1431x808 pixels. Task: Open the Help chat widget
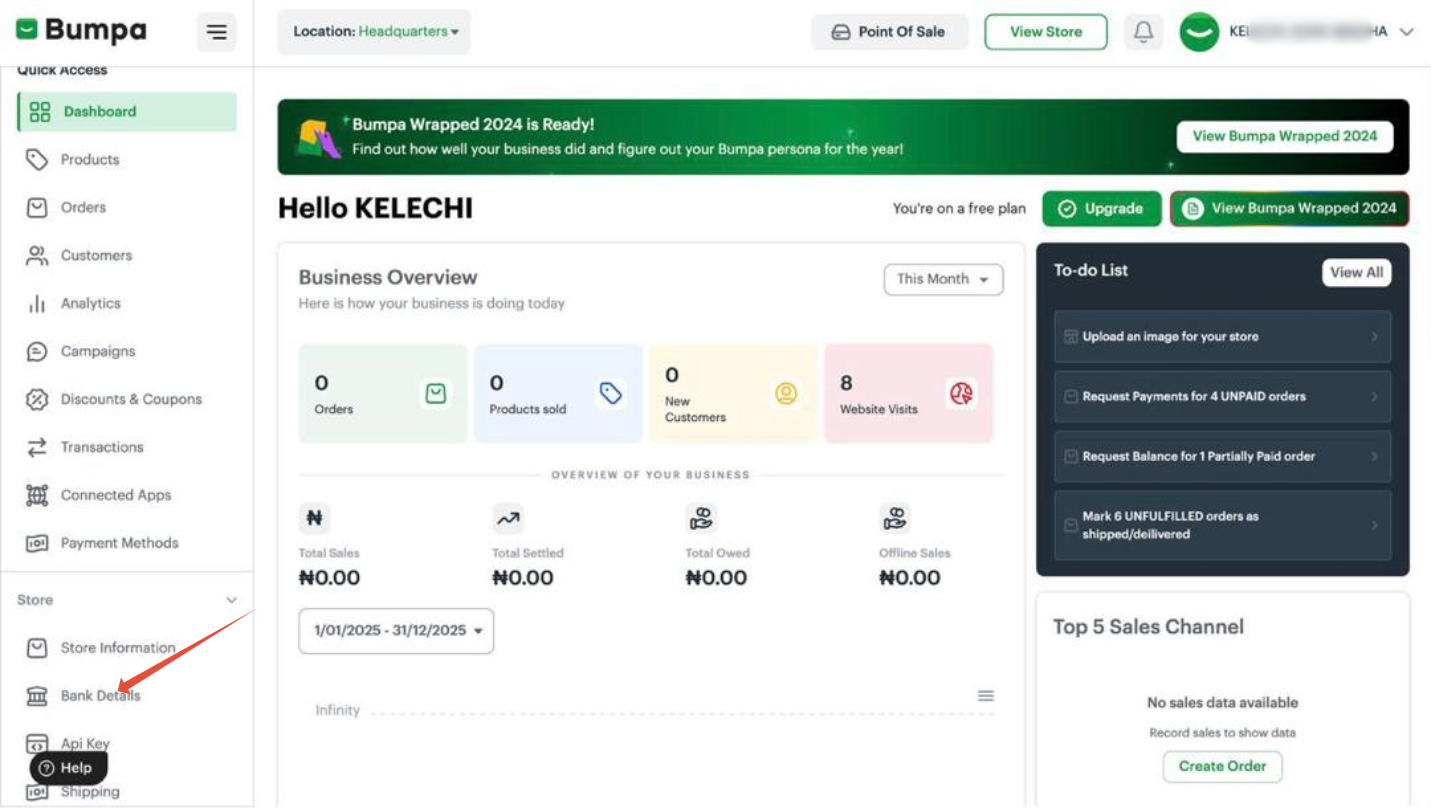[x=68, y=768]
